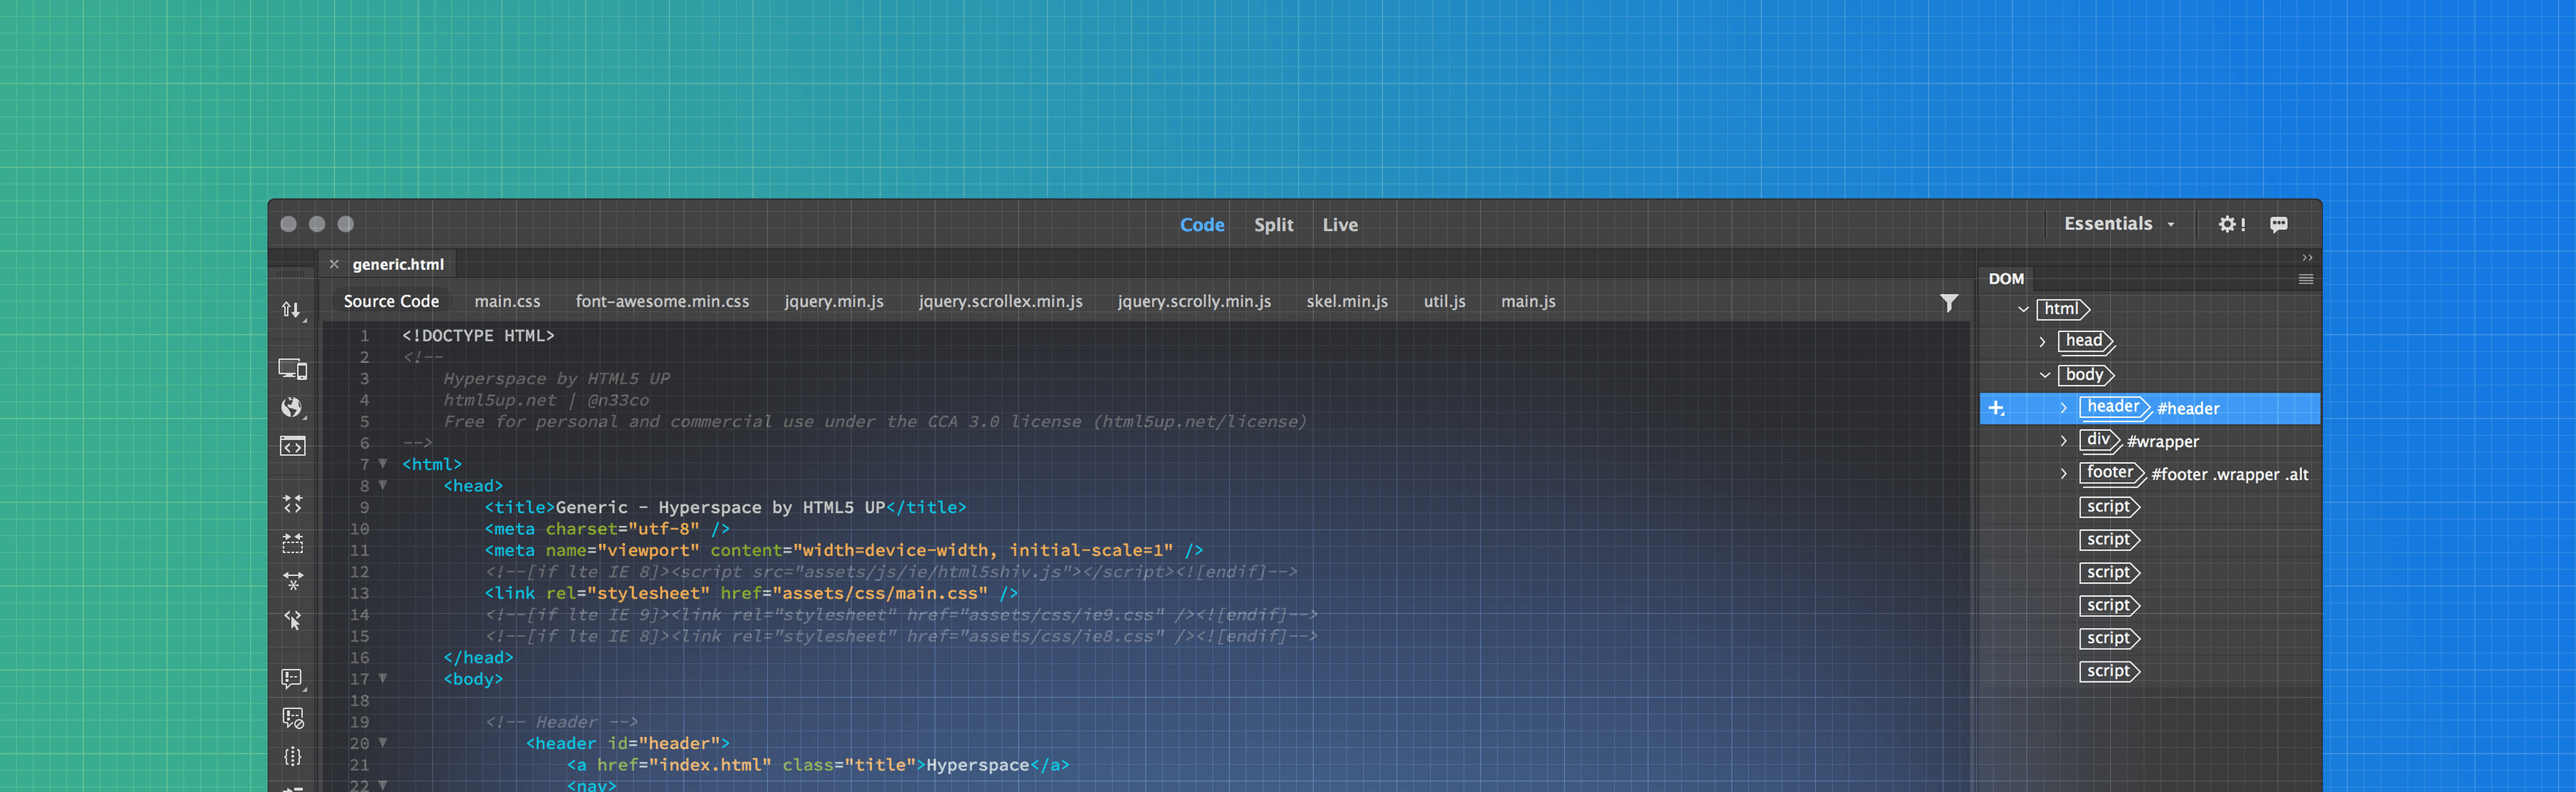2576x792 pixels.
Task: Select the html tag in DOM panel
Action: pos(2064,309)
